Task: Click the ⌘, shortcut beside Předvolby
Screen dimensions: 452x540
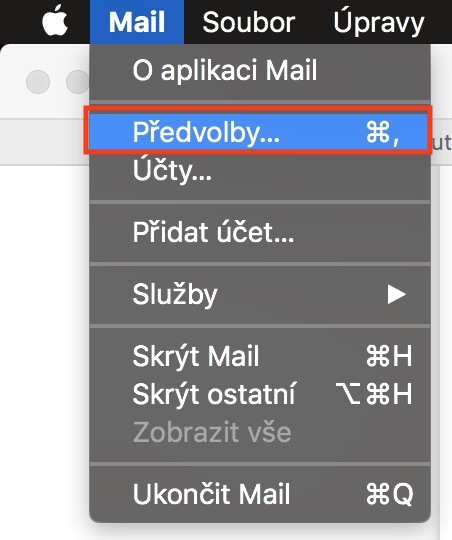Action: (382, 132)
